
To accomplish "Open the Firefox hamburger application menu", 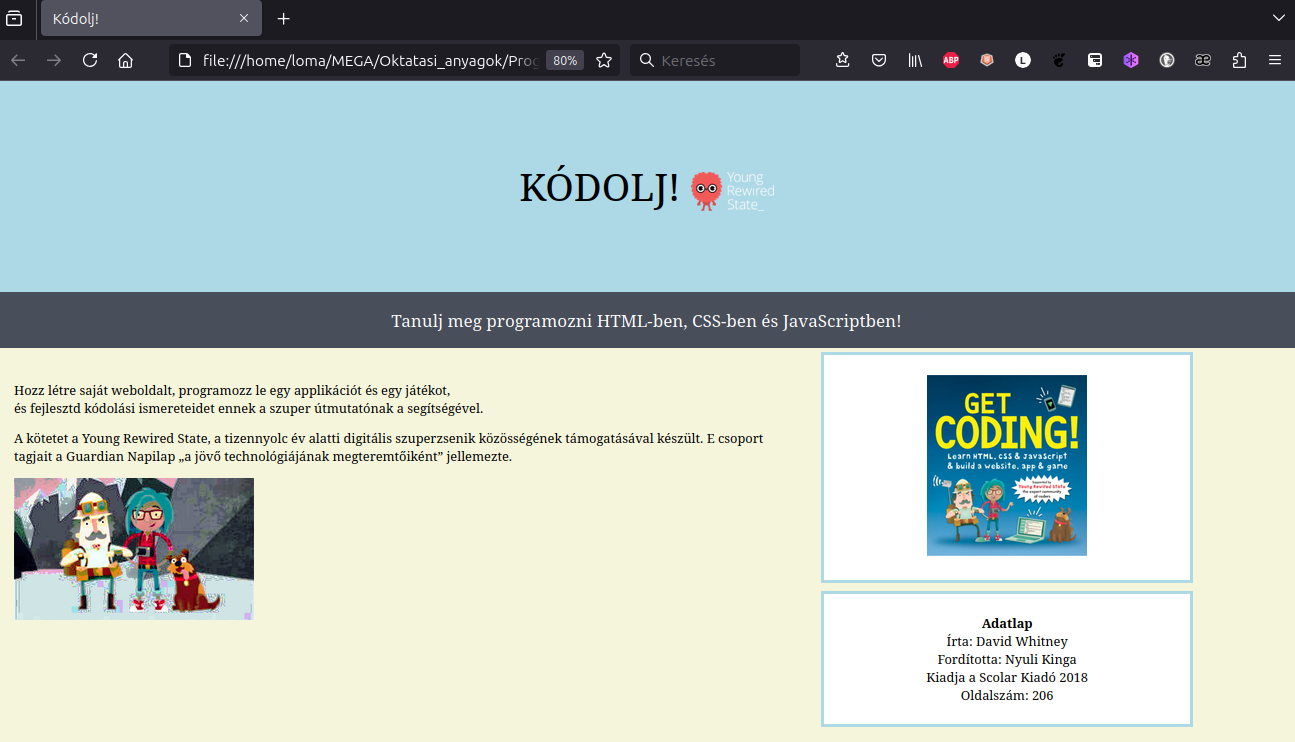I will pos(1275,60).
